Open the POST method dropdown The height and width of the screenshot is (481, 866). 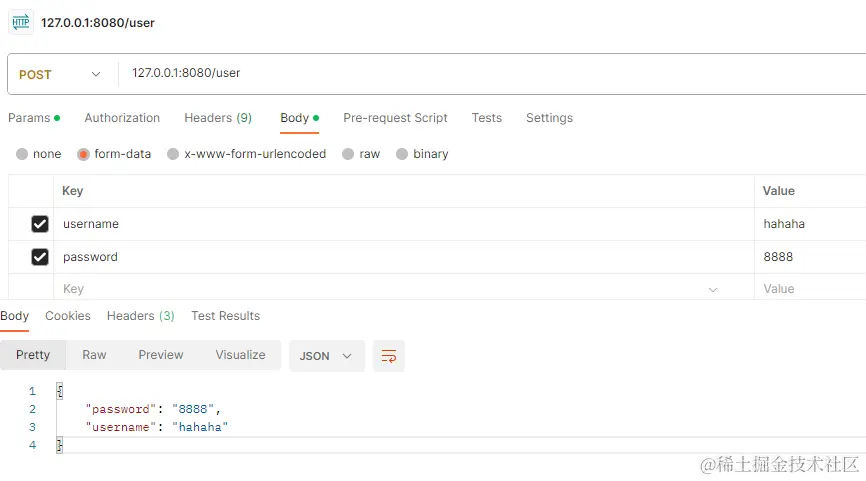coord(60,75)
